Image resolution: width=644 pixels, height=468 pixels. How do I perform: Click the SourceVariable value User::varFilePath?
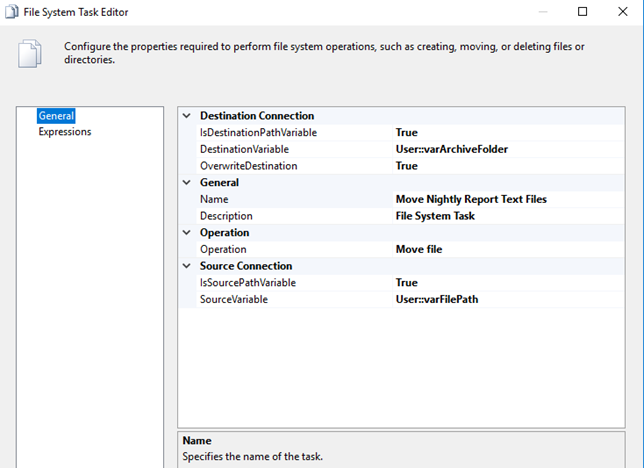[437, 299]
